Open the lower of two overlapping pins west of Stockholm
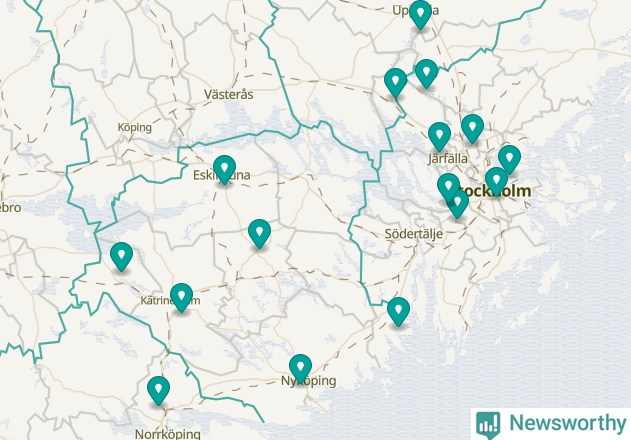Screen dimensions: 631x440 (458, 205)
